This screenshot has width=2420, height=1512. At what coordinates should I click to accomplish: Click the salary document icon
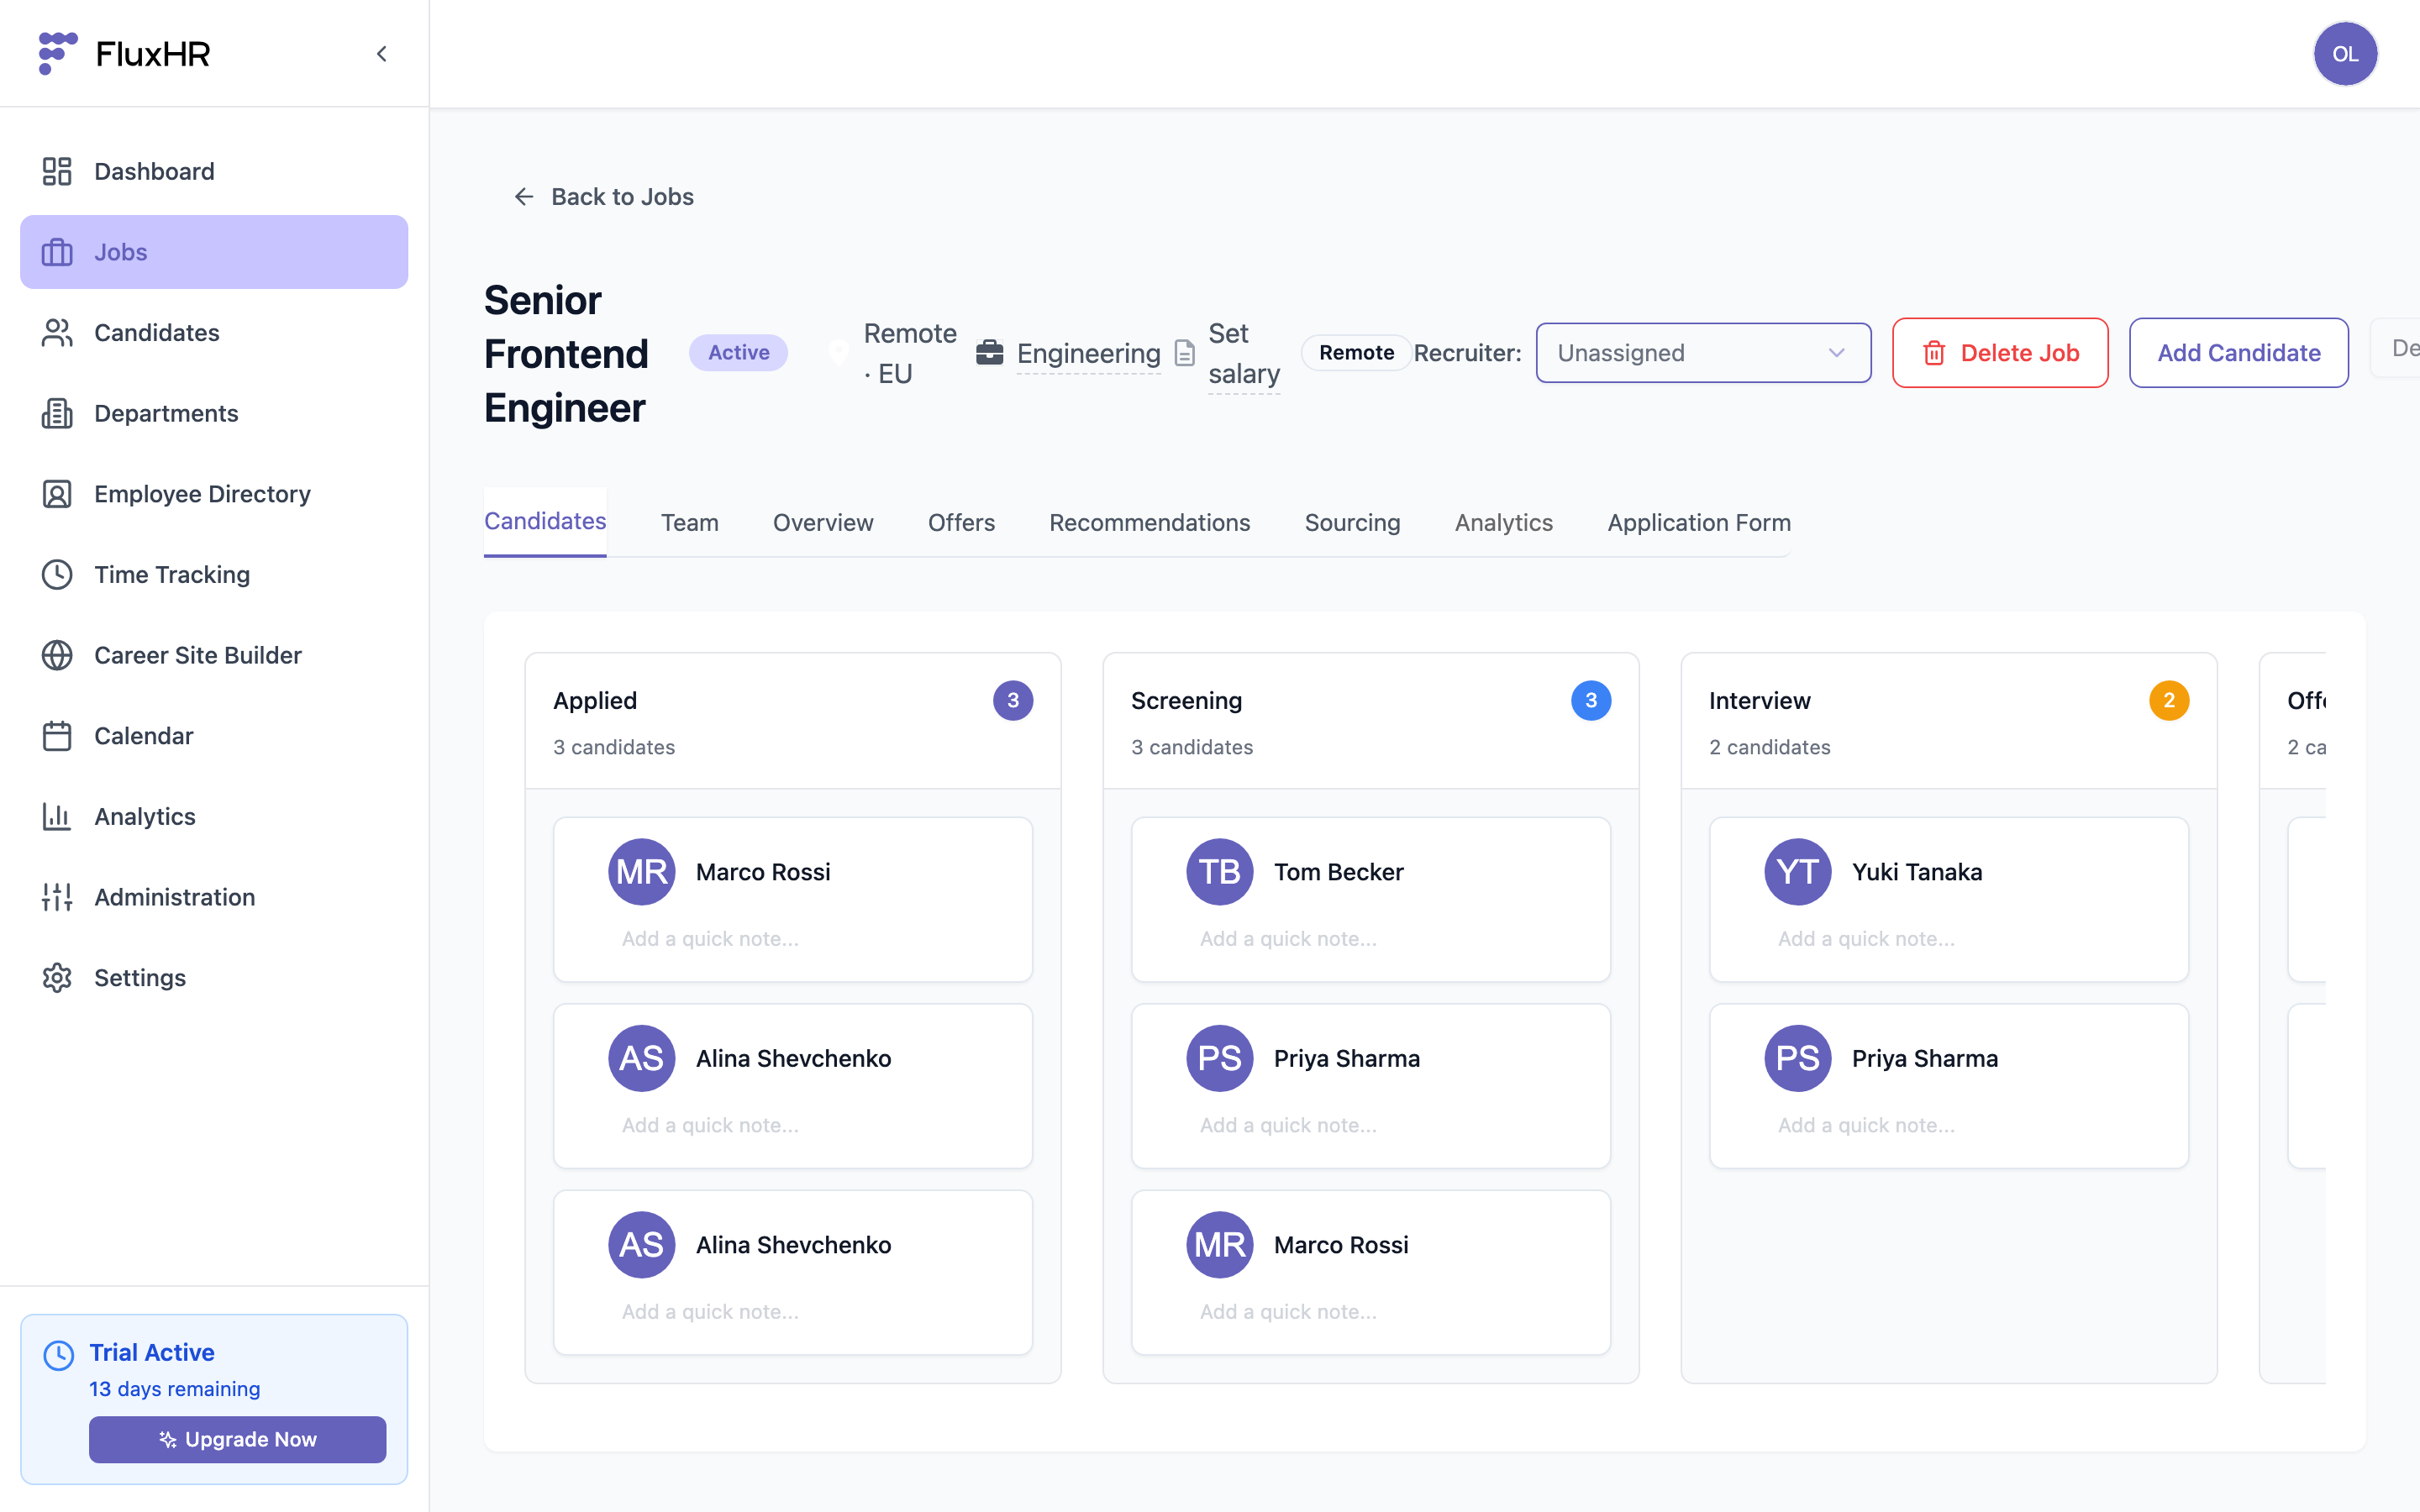pos(1185,353)
